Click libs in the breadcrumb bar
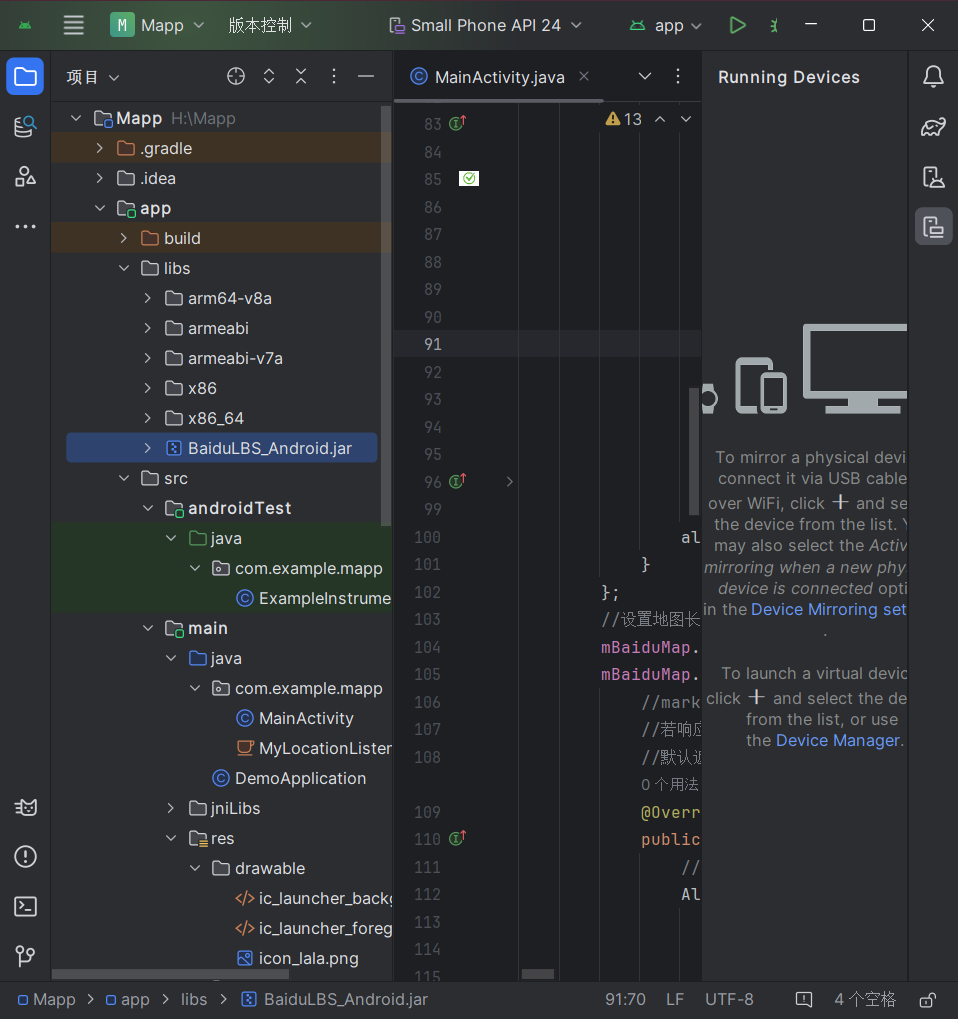 [194, 1000]
